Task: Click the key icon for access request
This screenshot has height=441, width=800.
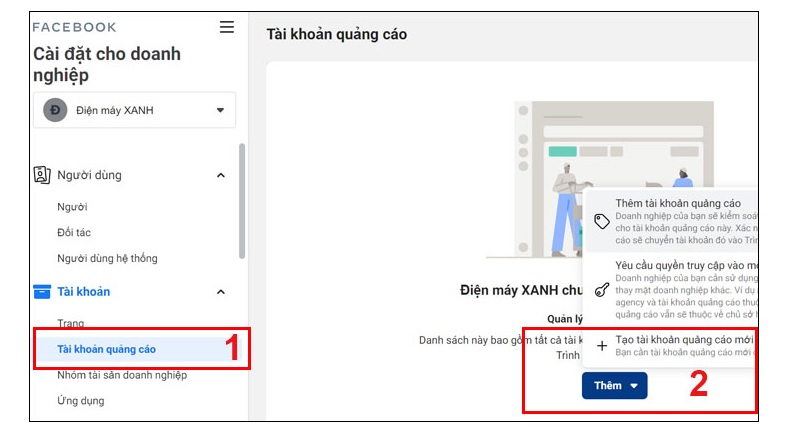Action: tap(602, 290)
